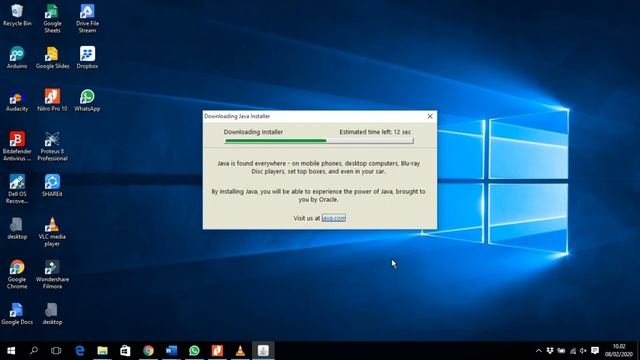Image resolution: width=640 pixels, height=360 pixels.
Task: Open the Drive File Stream shortcut
Action: (87, 18)
